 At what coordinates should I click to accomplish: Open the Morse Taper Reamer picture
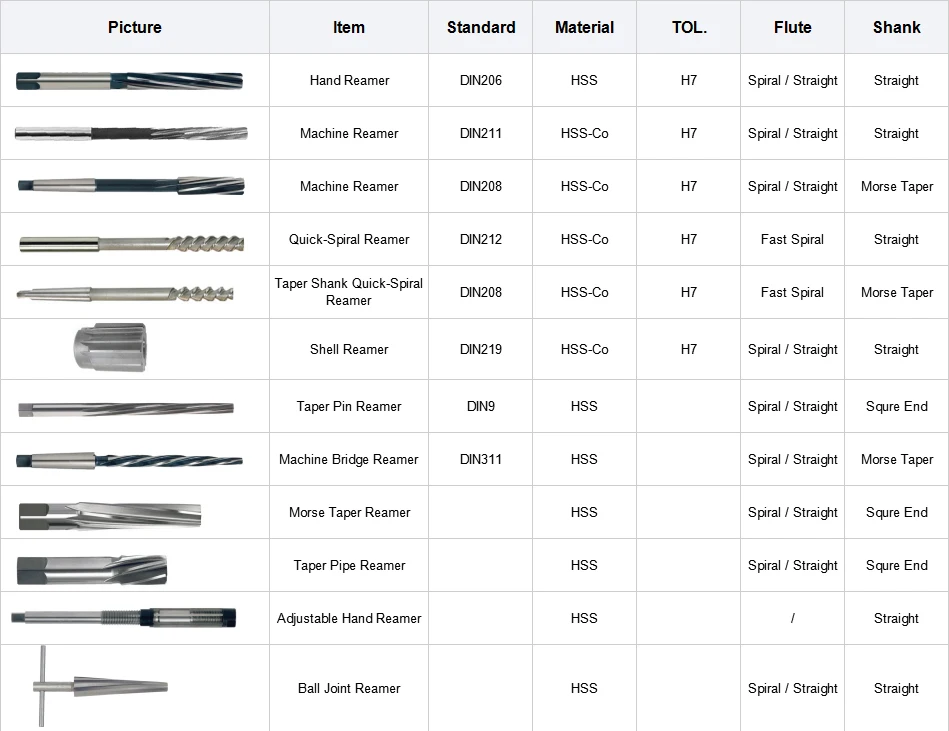110,516
